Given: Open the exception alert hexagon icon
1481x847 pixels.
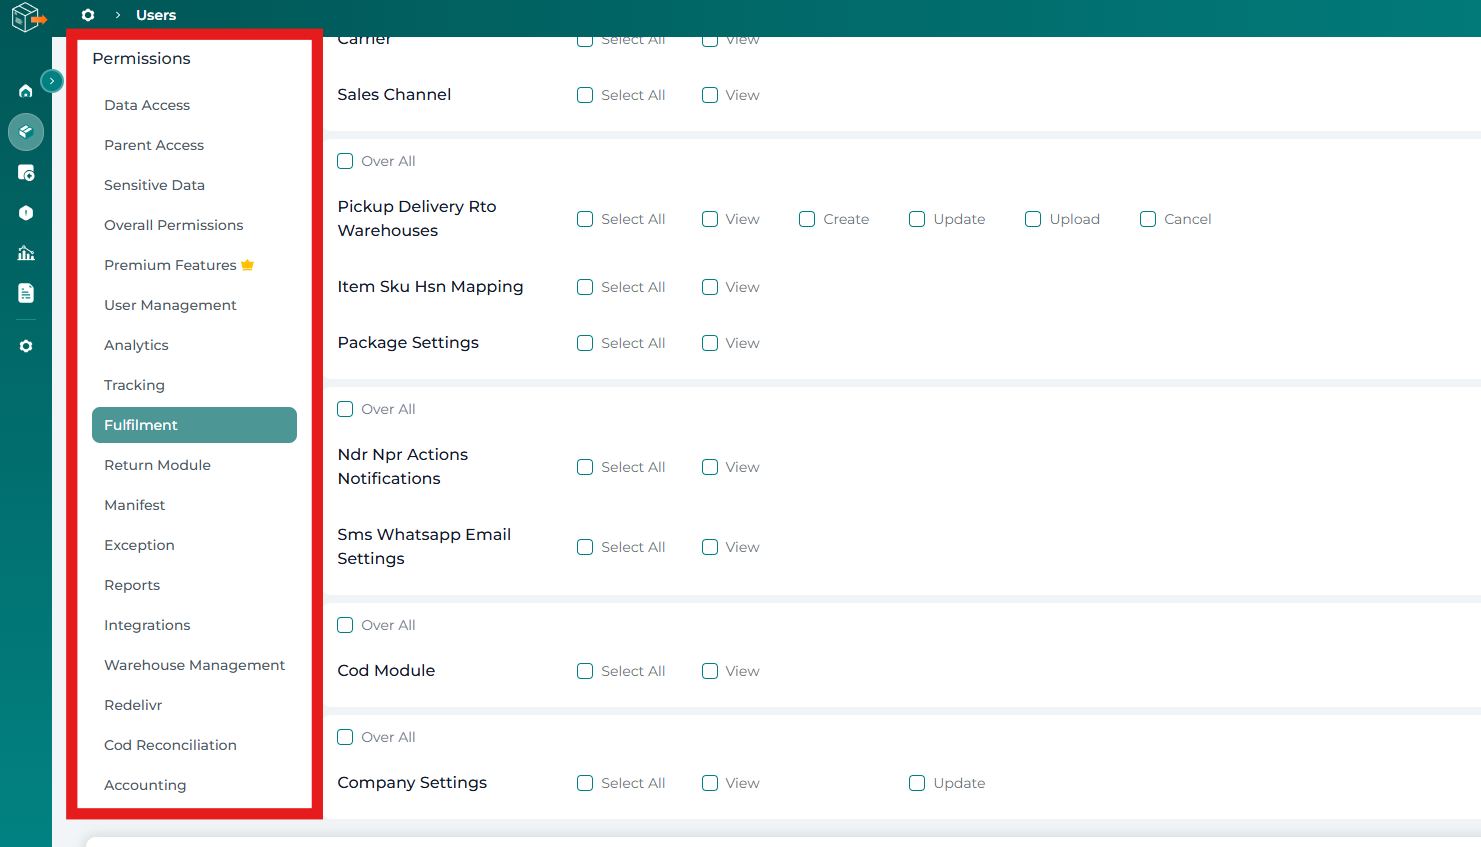Looking at the screenshot, I should (26, 213).
